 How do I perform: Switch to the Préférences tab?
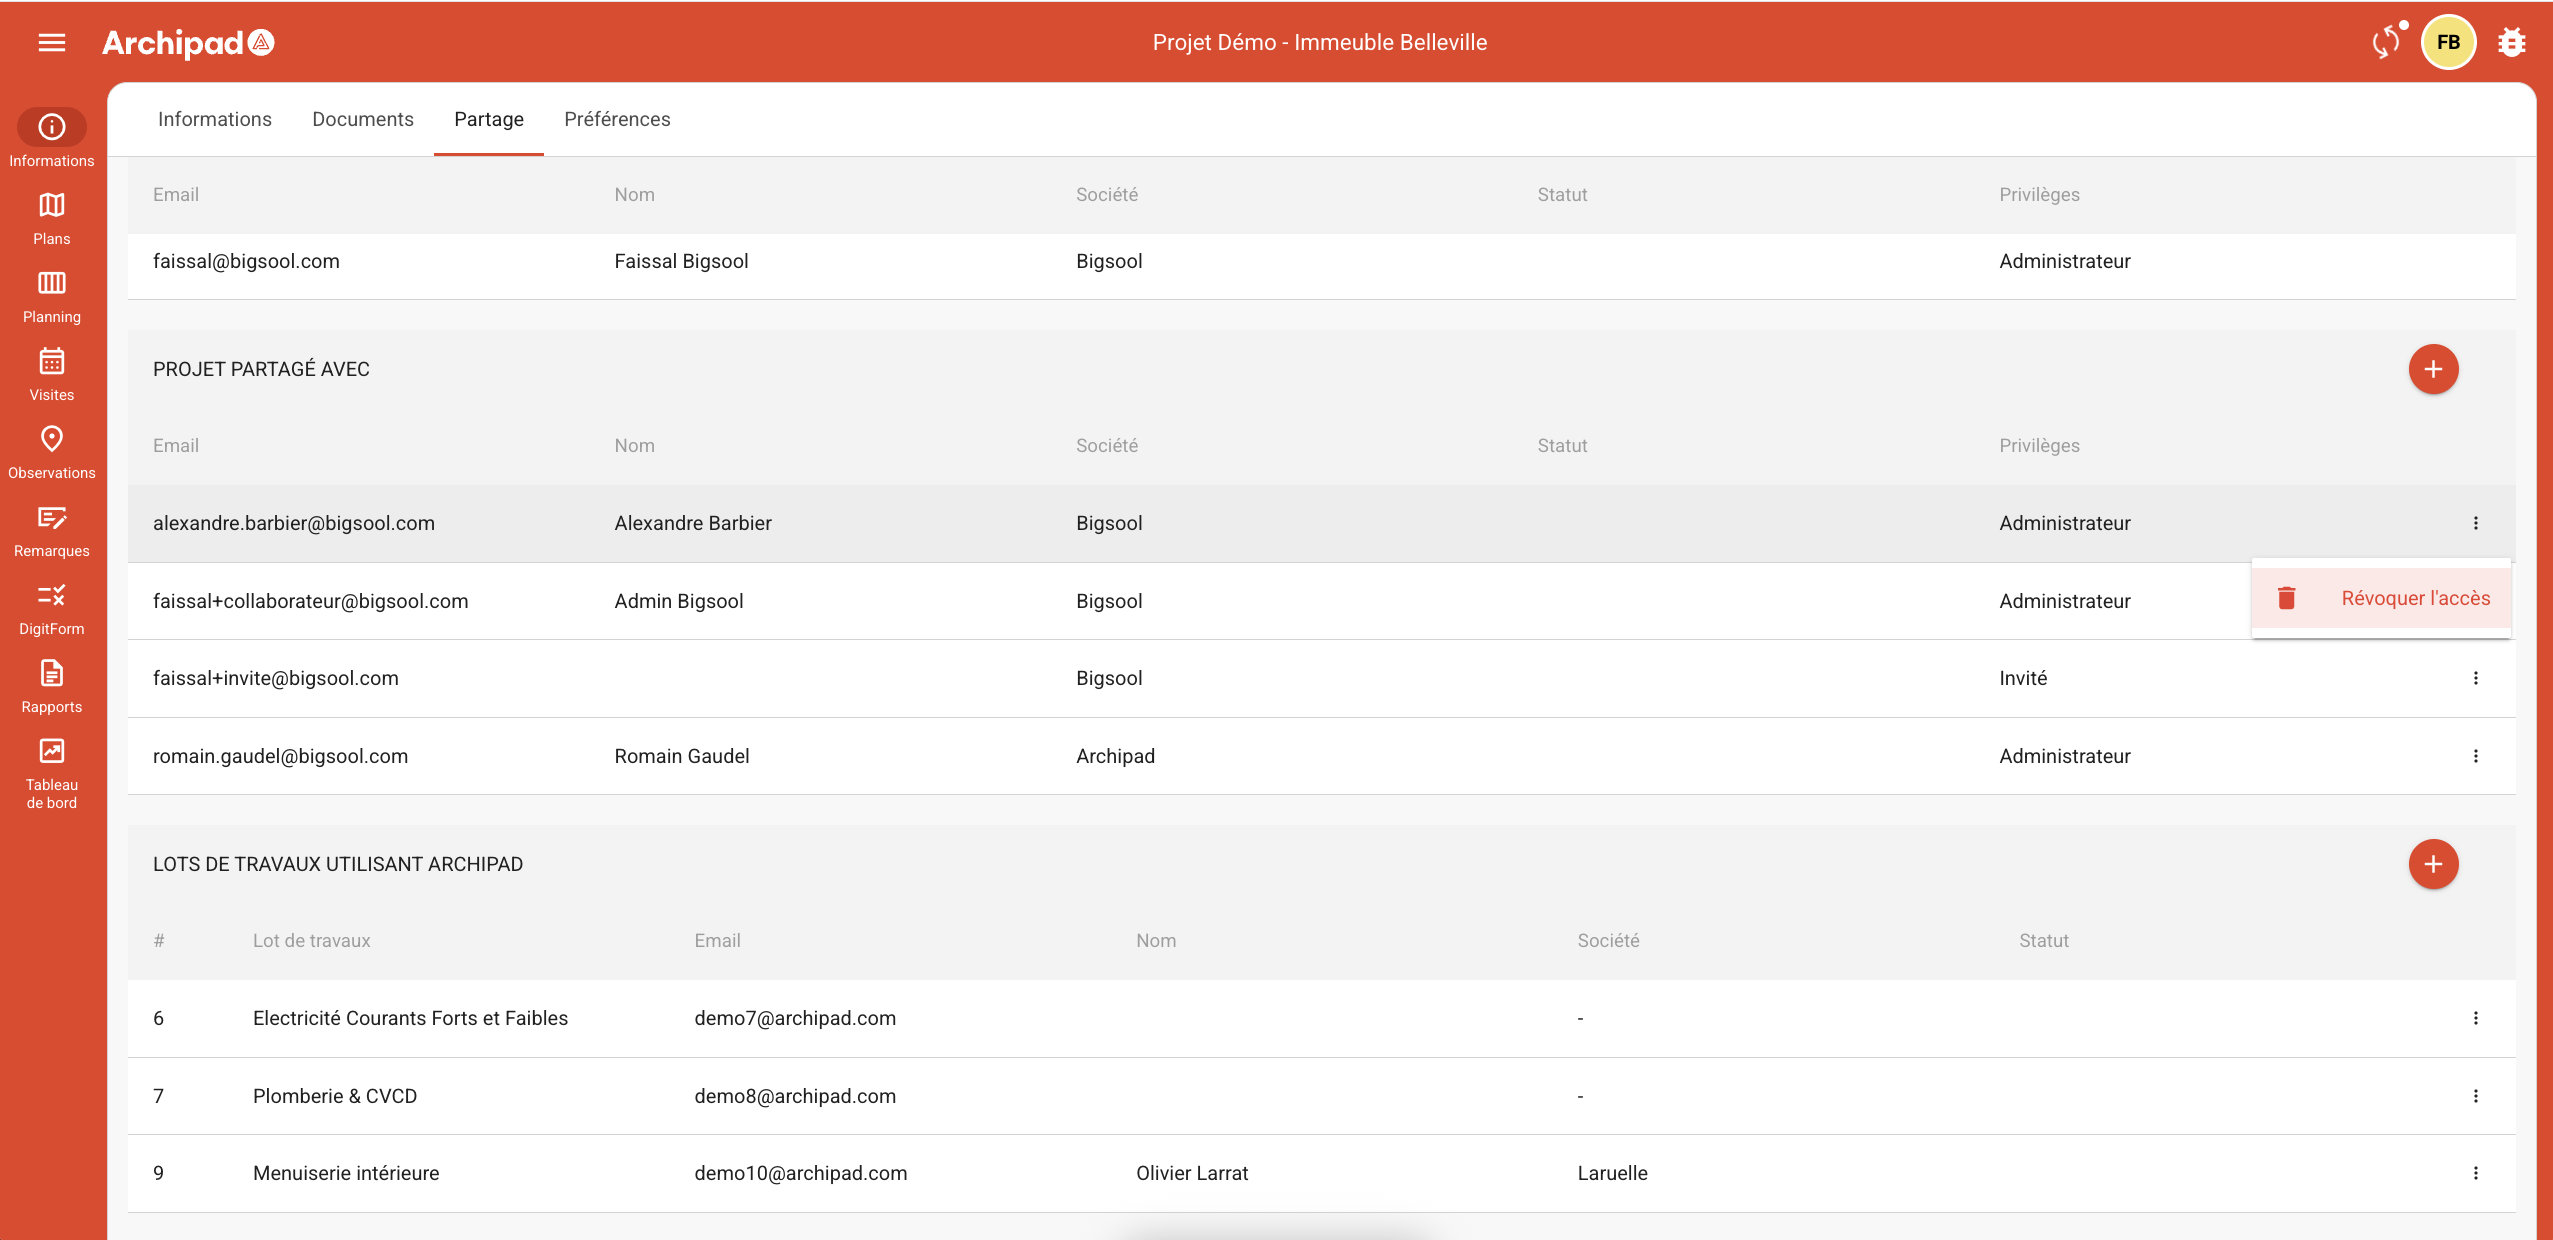617,119
